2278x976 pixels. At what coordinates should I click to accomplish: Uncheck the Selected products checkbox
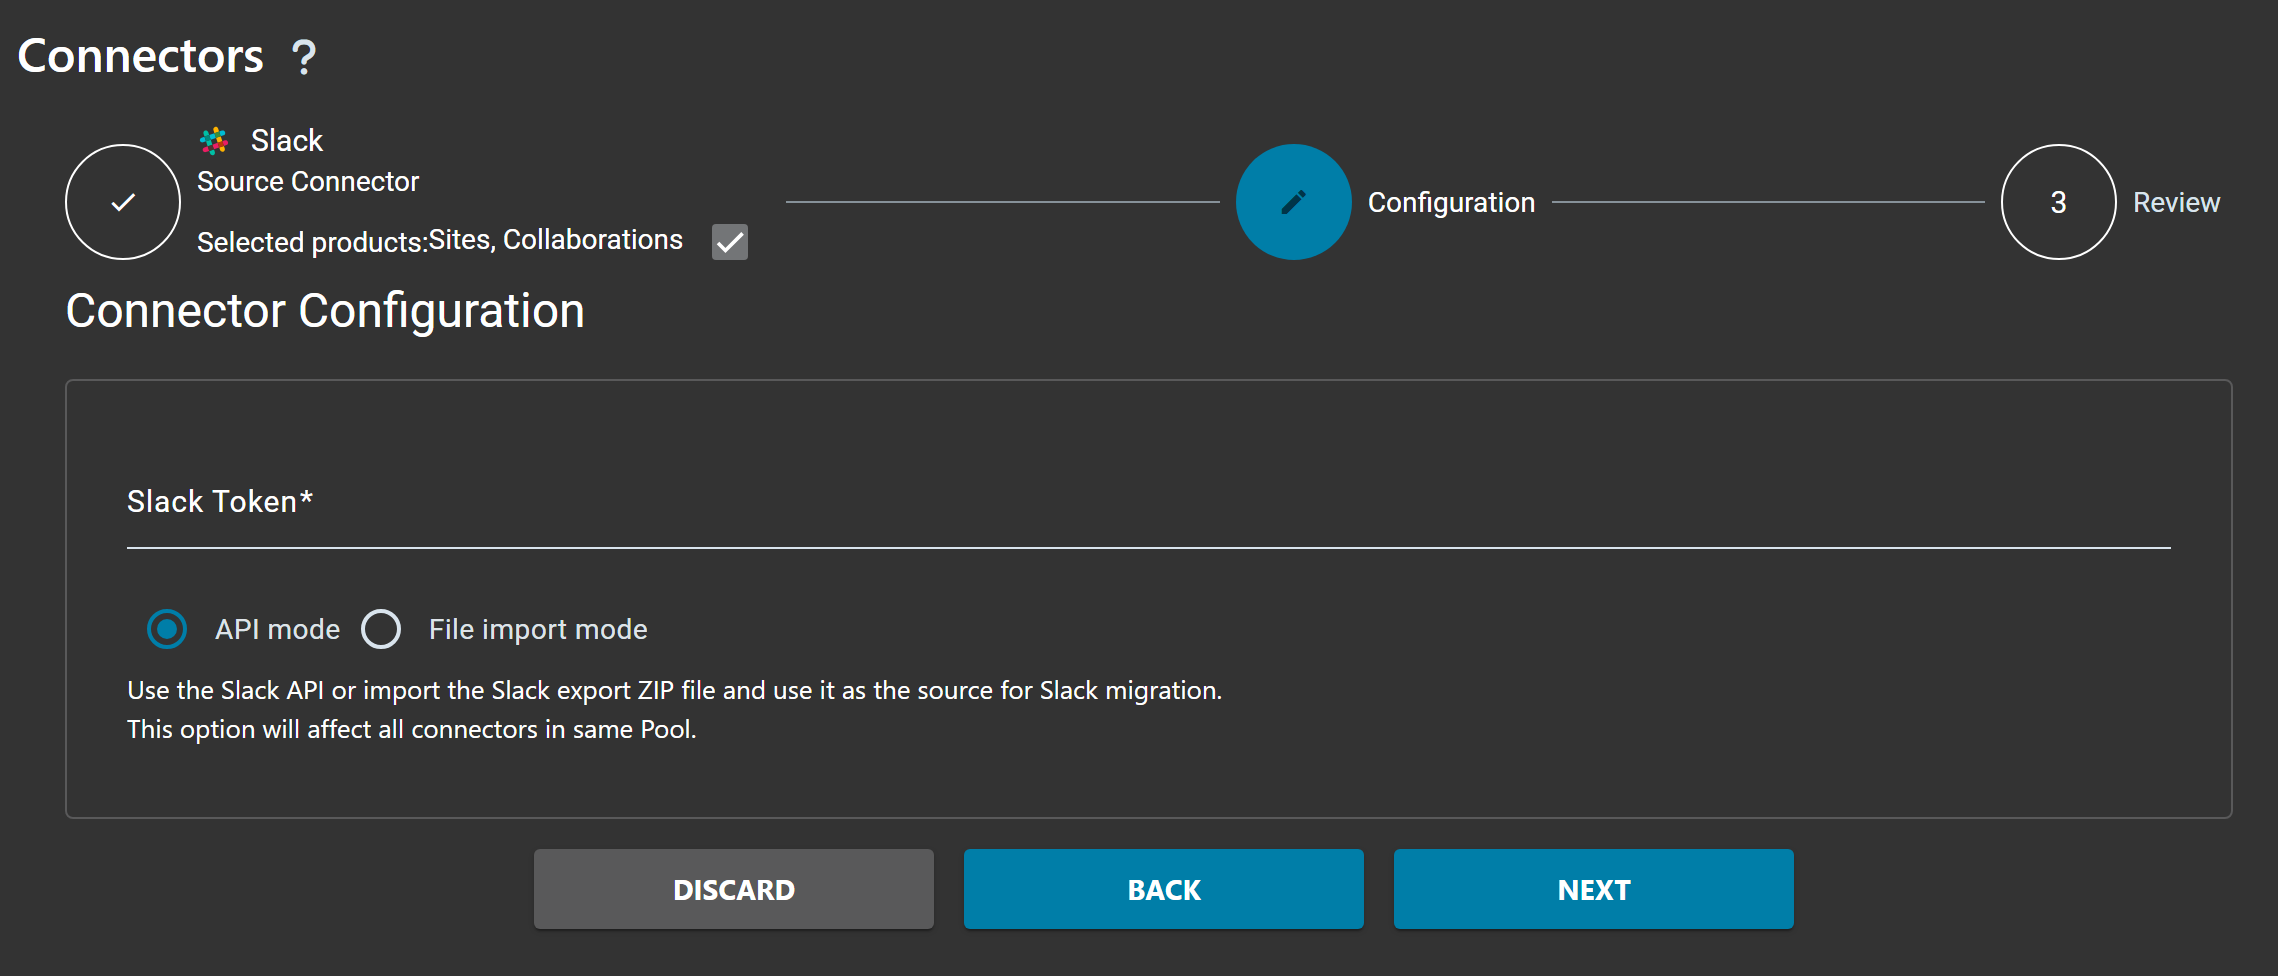point(730,242)
